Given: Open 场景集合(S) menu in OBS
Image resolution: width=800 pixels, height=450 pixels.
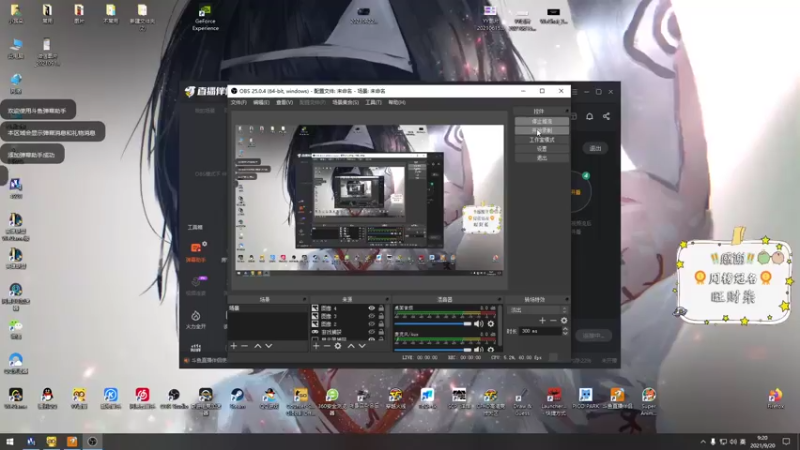Looking at the screenshot, I should pyautogui.click(x=345, y=103).
